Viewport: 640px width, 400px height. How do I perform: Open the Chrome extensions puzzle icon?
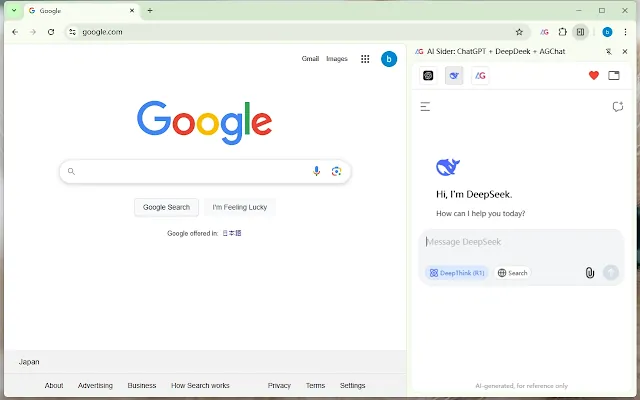coord(562,32)
